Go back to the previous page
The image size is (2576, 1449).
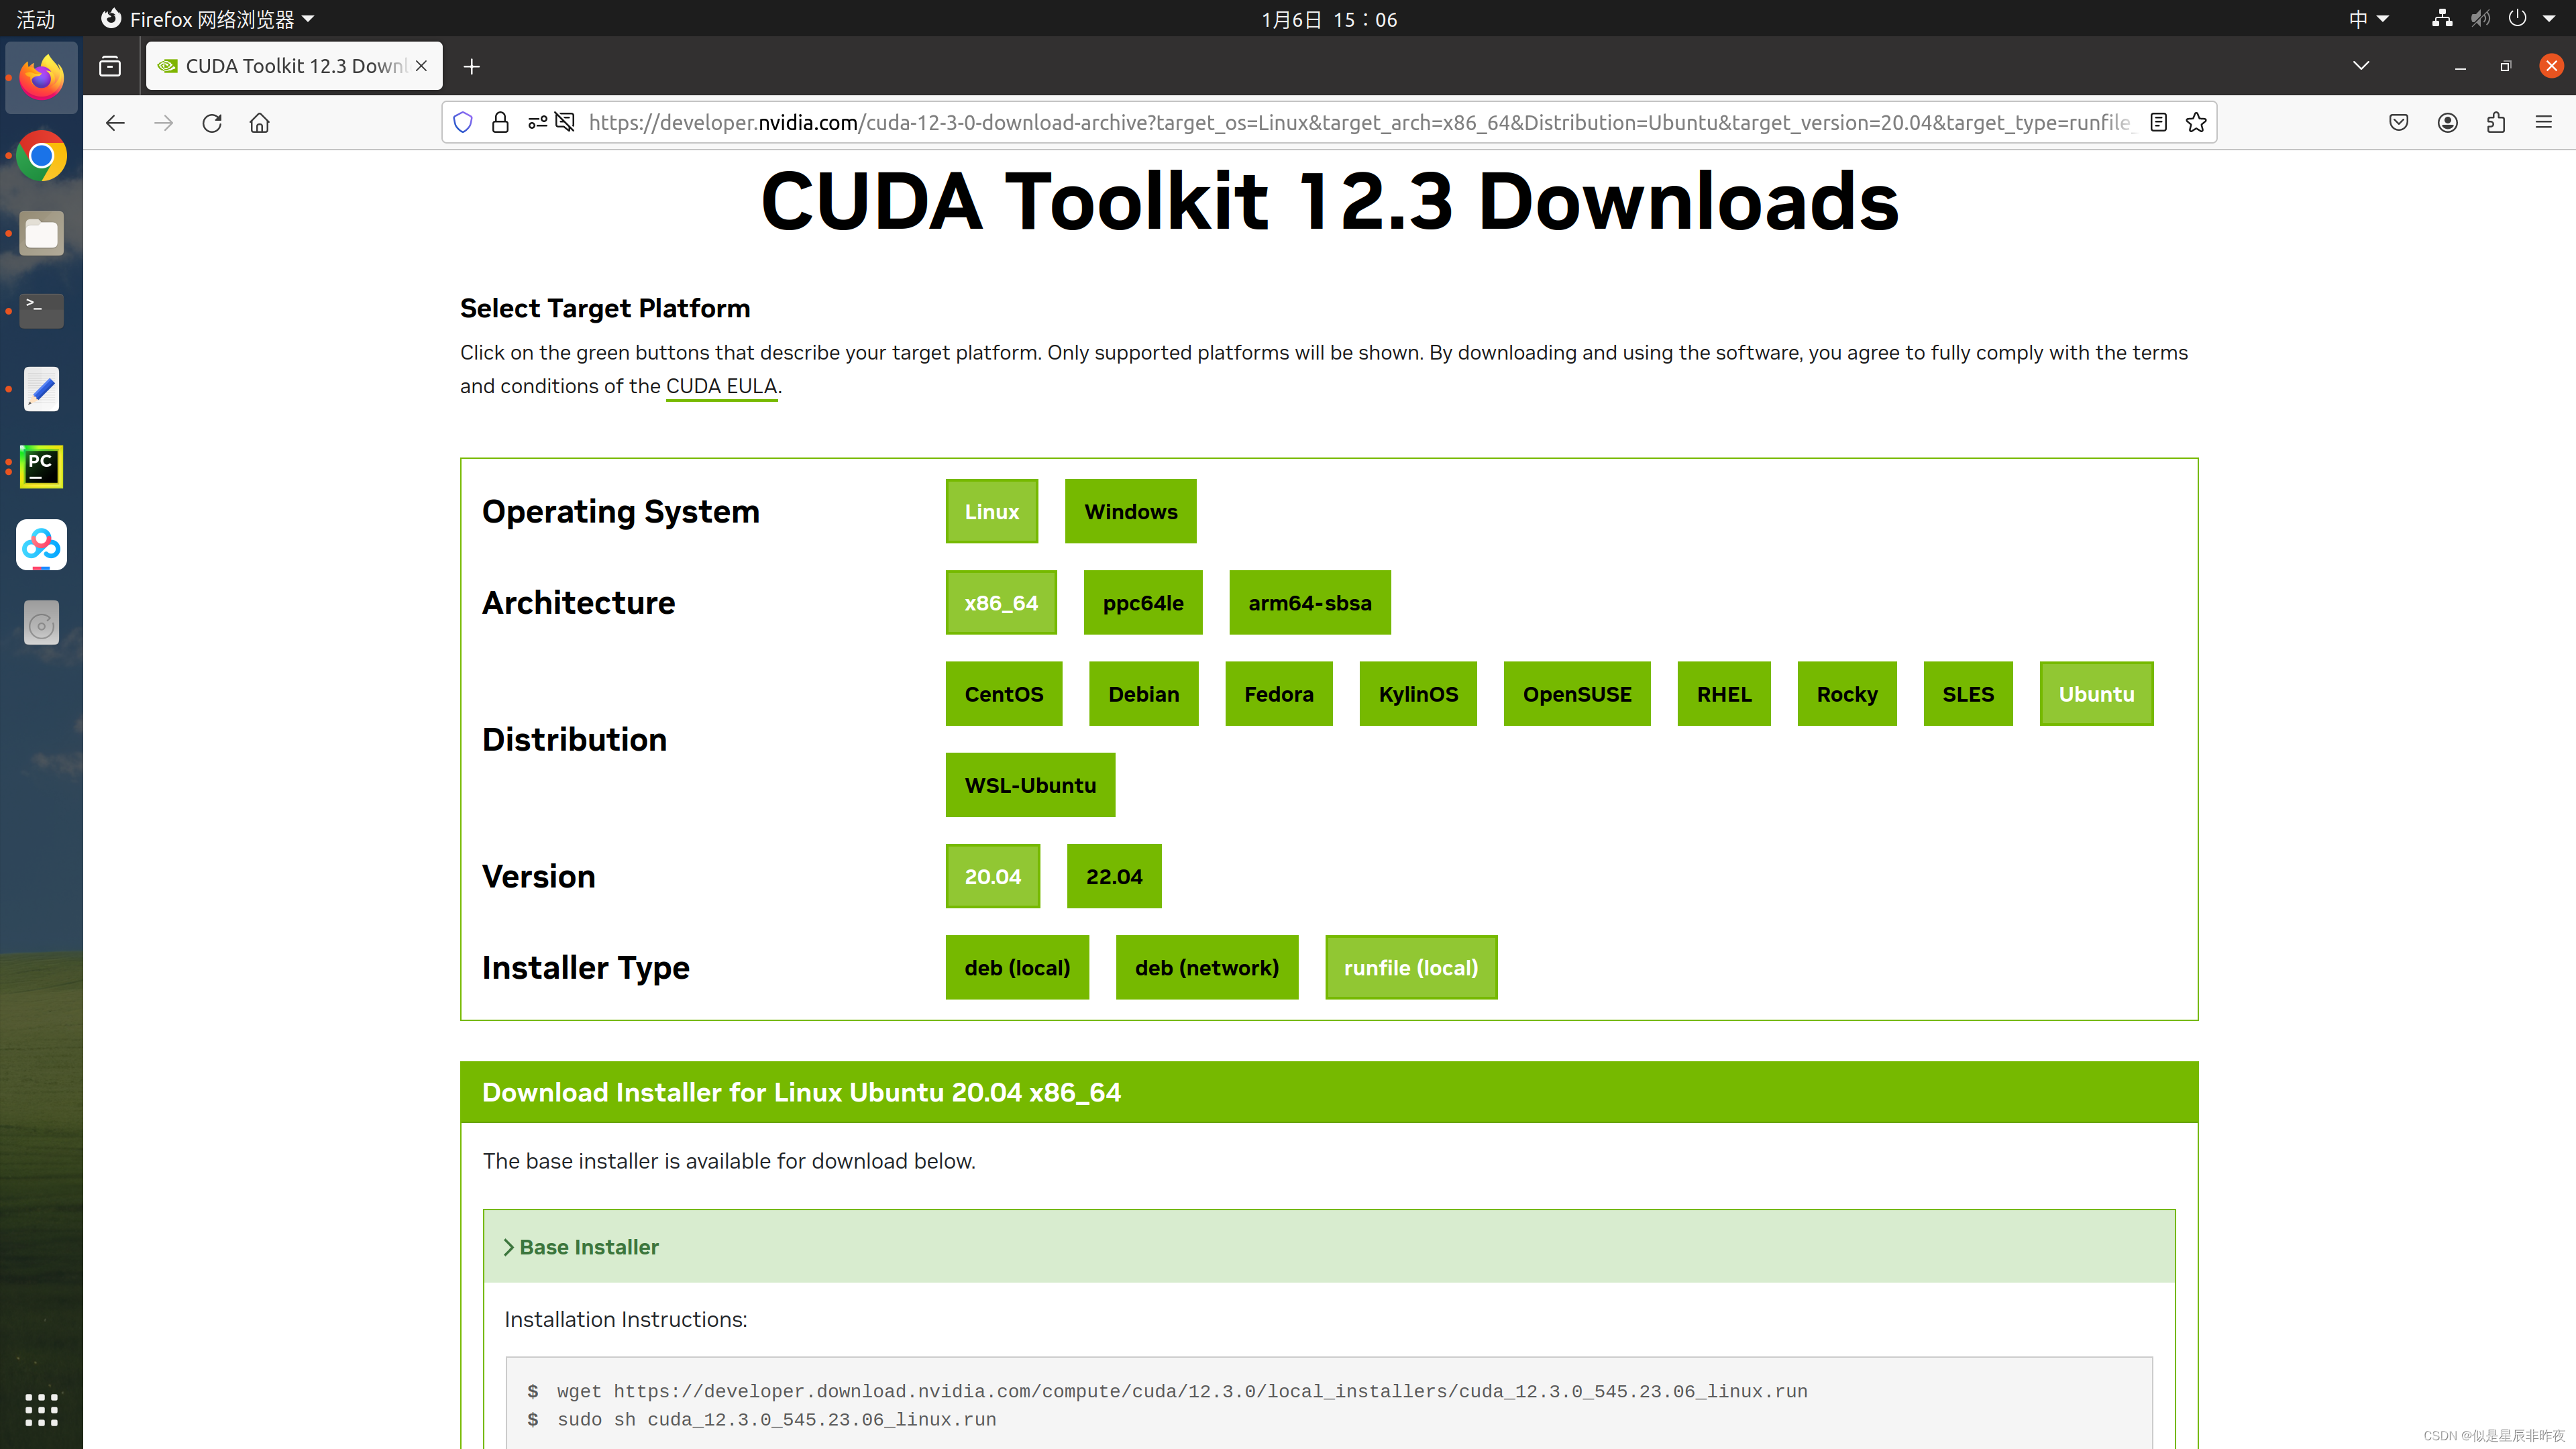point(115,123)
